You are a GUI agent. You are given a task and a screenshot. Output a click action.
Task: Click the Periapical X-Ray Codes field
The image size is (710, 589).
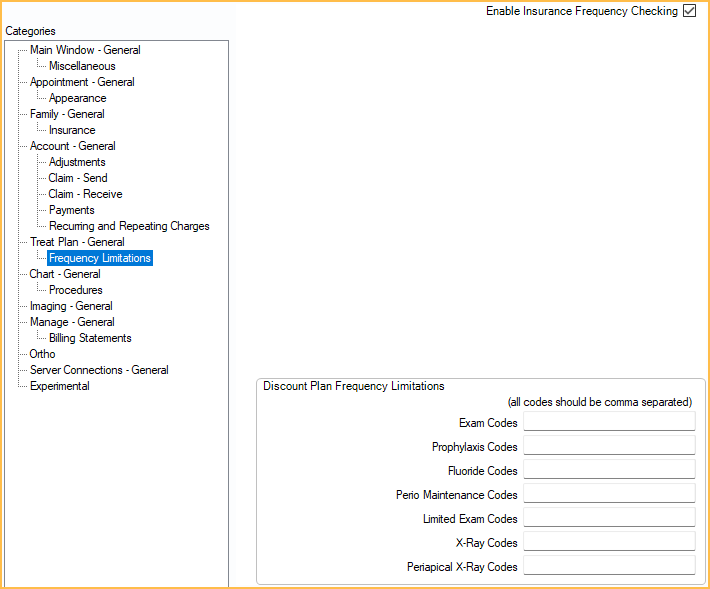click(x=608, y=566)
